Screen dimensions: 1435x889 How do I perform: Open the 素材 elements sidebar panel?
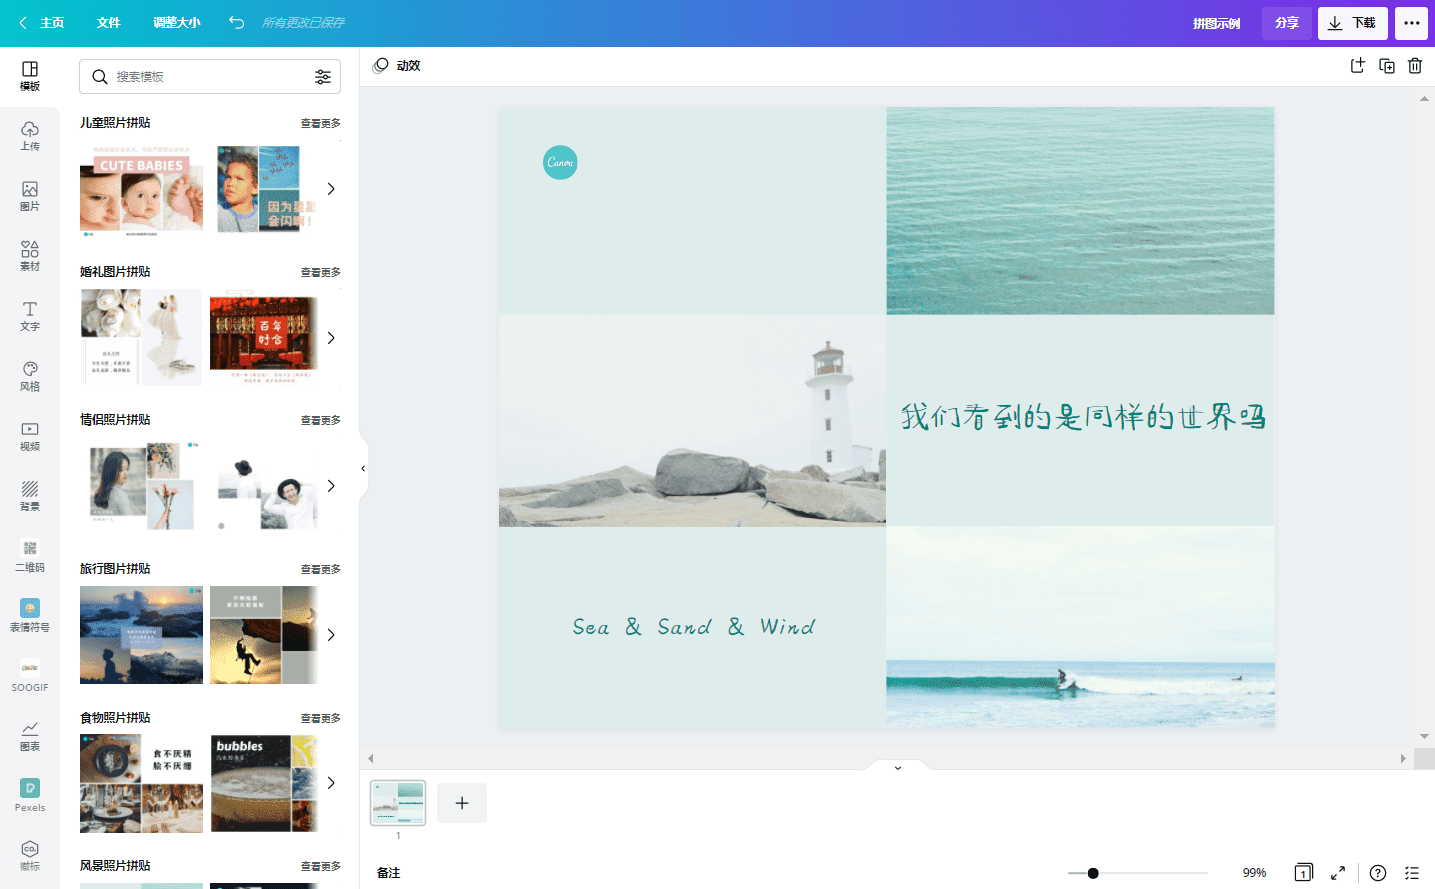(x=30, y=256)
